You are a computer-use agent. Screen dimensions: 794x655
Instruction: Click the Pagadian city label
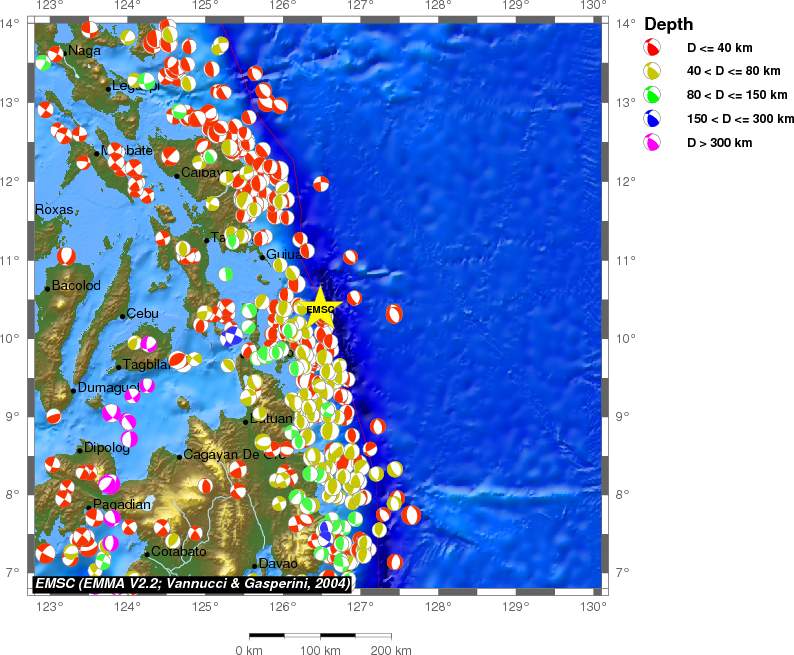pos(121,505)
